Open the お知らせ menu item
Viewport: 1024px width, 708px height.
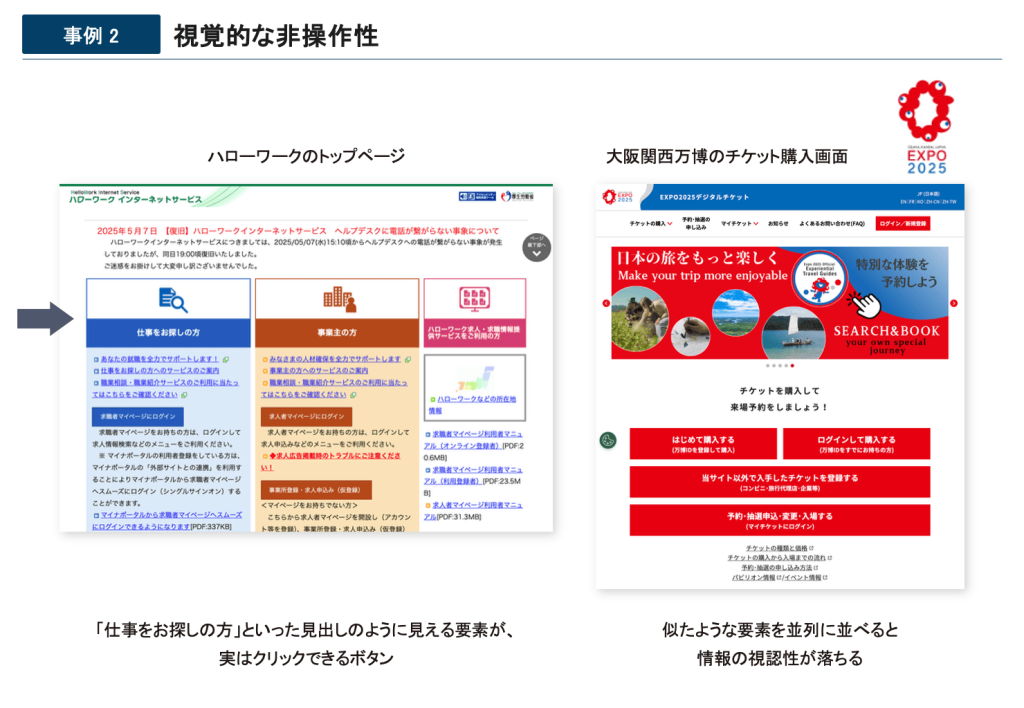[x=778, y=224]
